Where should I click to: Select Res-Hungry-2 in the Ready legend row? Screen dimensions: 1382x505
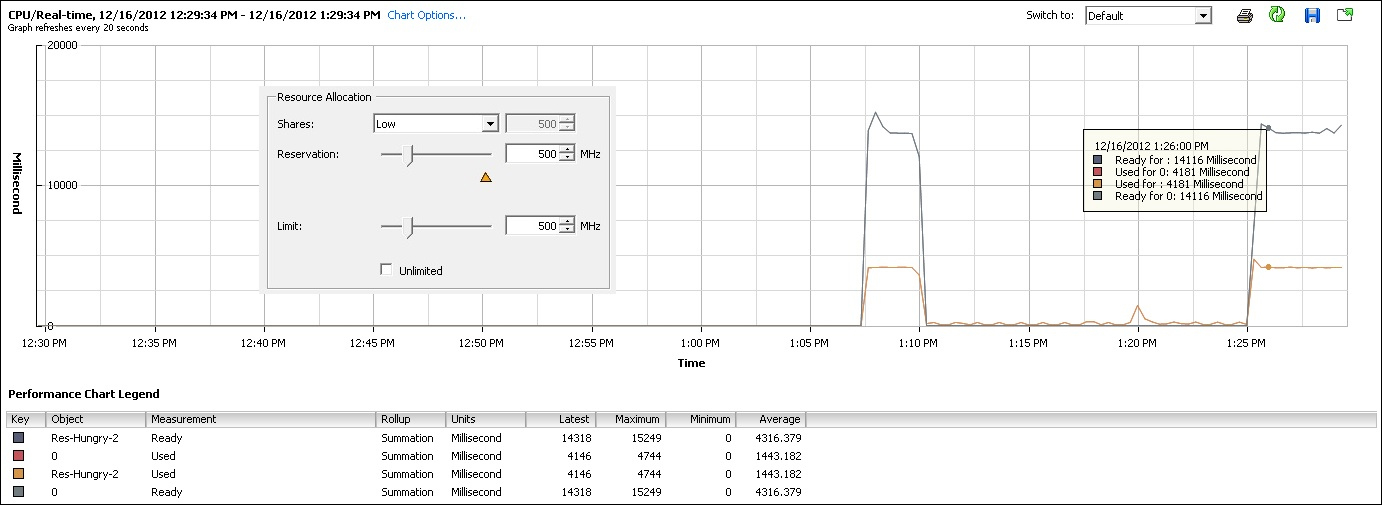85,438
